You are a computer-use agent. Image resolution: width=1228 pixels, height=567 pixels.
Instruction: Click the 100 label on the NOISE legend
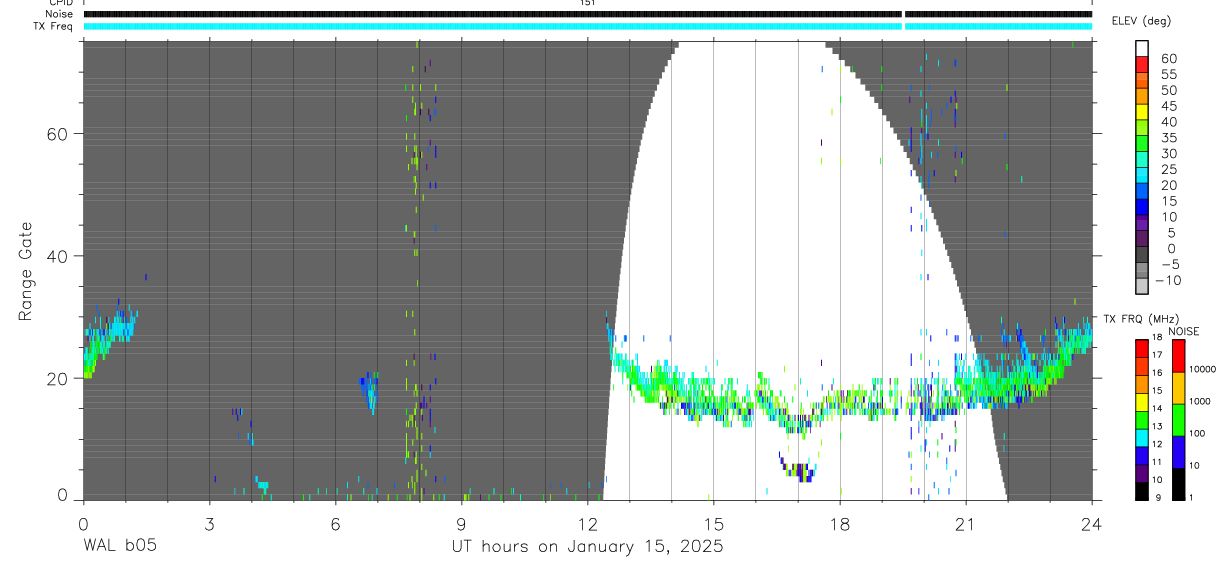1198,434
